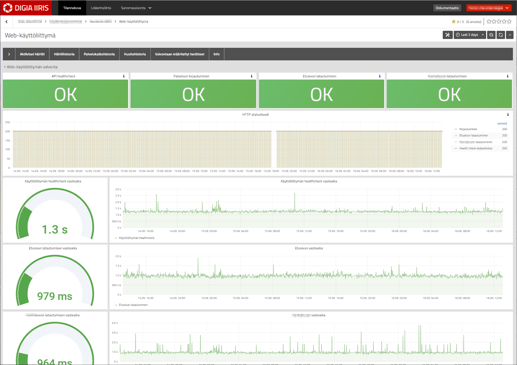The width and height of the screenshot is (517, 365).
Task: Click info icon on Etusivun latautuminen panel
Action: tap(379, 76)
